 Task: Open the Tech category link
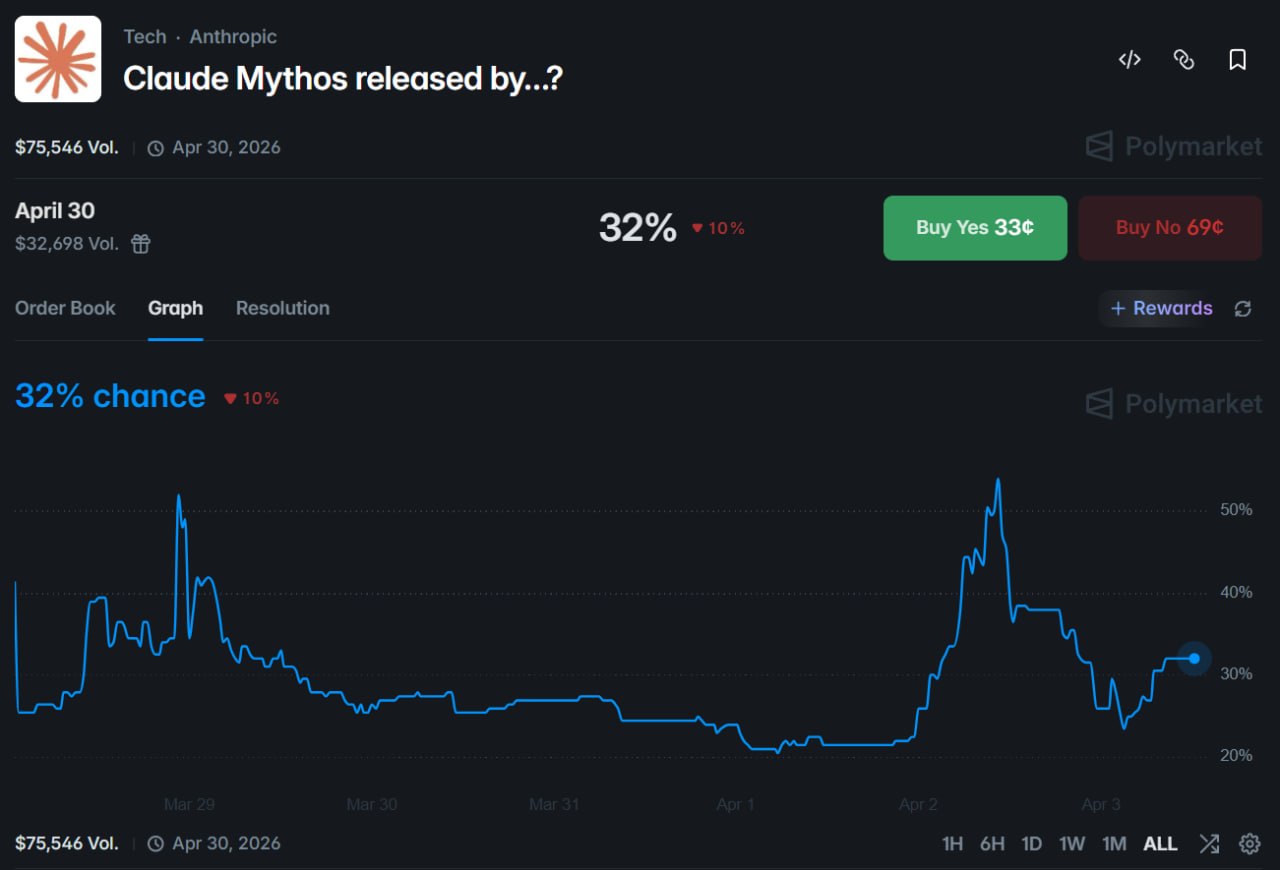tap(144, 37)
